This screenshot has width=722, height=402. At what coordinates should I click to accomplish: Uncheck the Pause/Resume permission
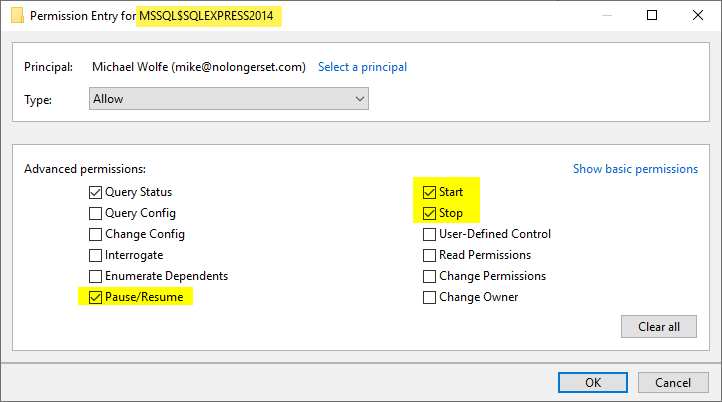pos(95,297)
